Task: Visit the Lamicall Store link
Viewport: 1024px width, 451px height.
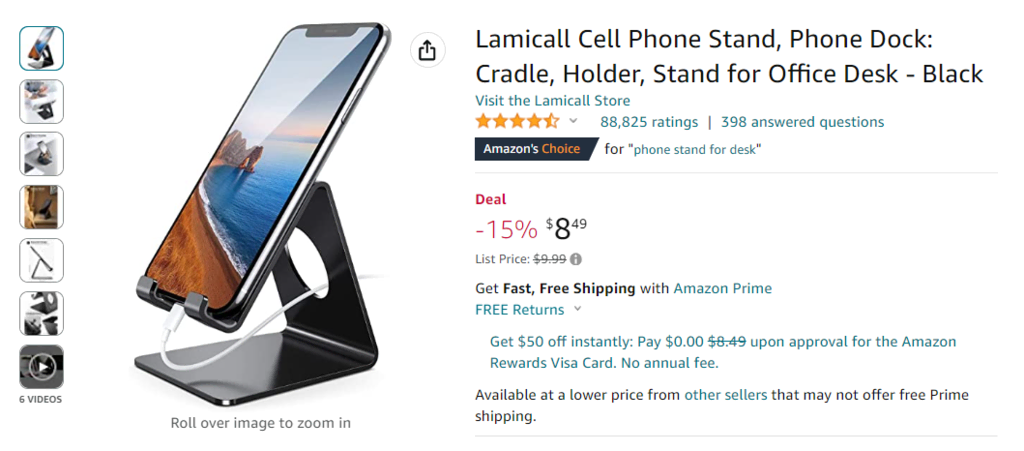Action: coord(552,100)
